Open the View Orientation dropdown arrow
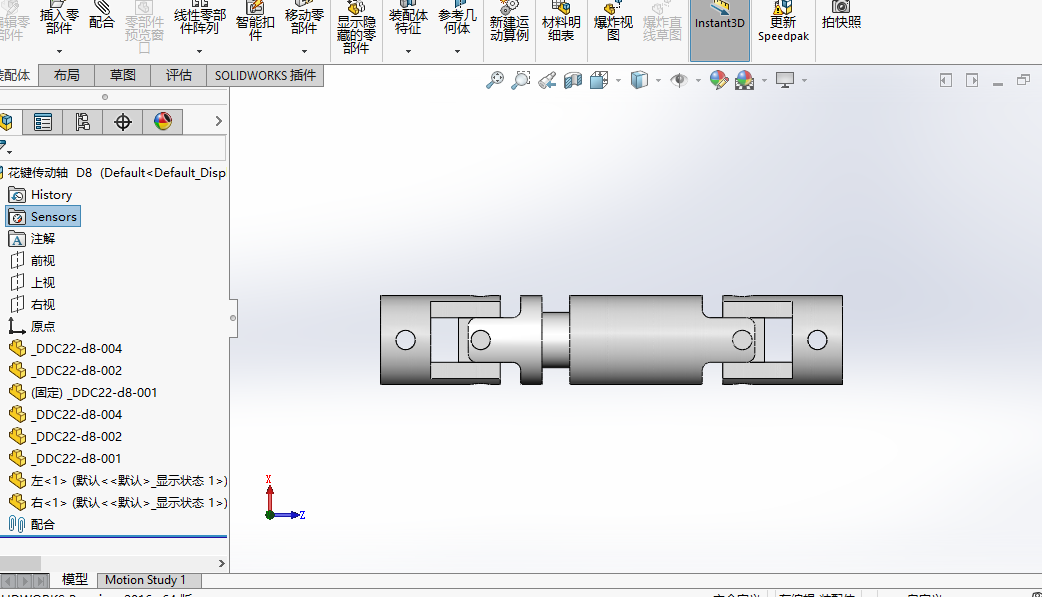This screenshot has width=1042, height=597. (618, 80)
